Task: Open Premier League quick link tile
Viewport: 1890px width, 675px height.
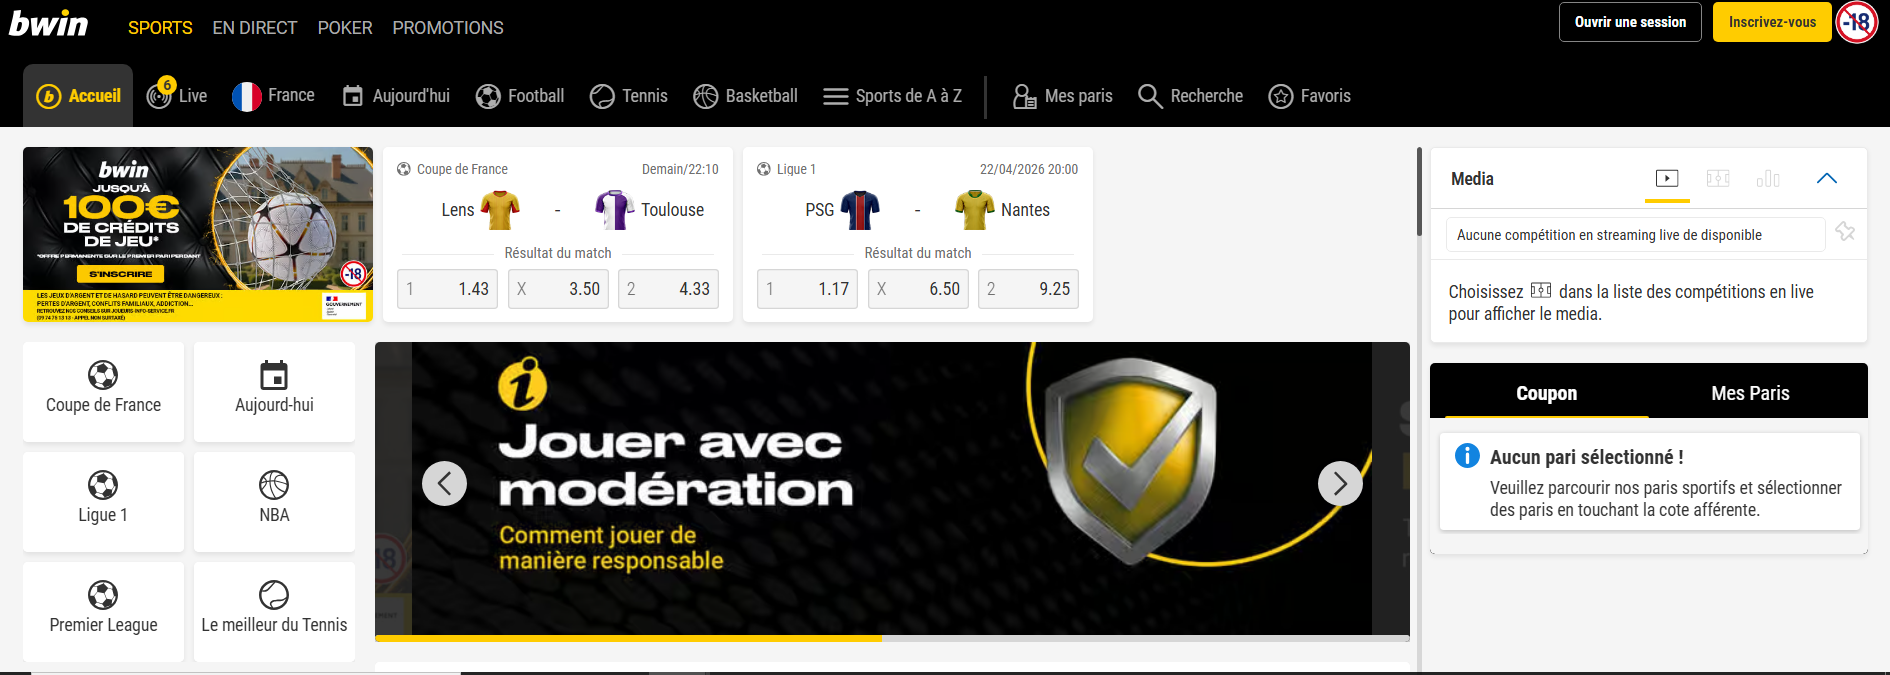Action: pos(103,612)
